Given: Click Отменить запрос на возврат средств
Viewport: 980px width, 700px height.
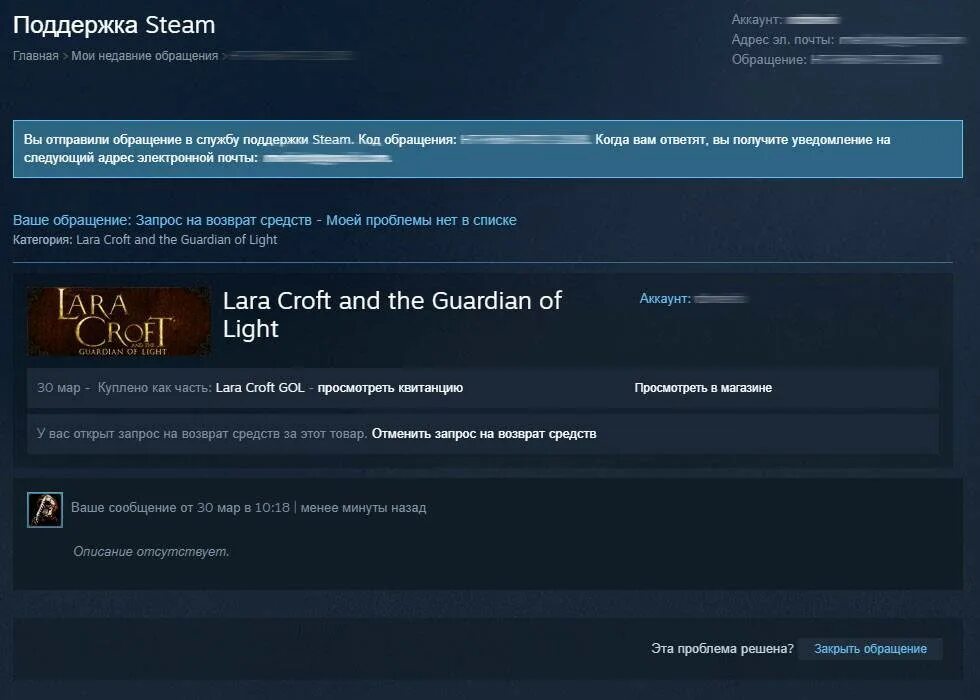Looking at the screenshot, I should click(x=484, y=434).
